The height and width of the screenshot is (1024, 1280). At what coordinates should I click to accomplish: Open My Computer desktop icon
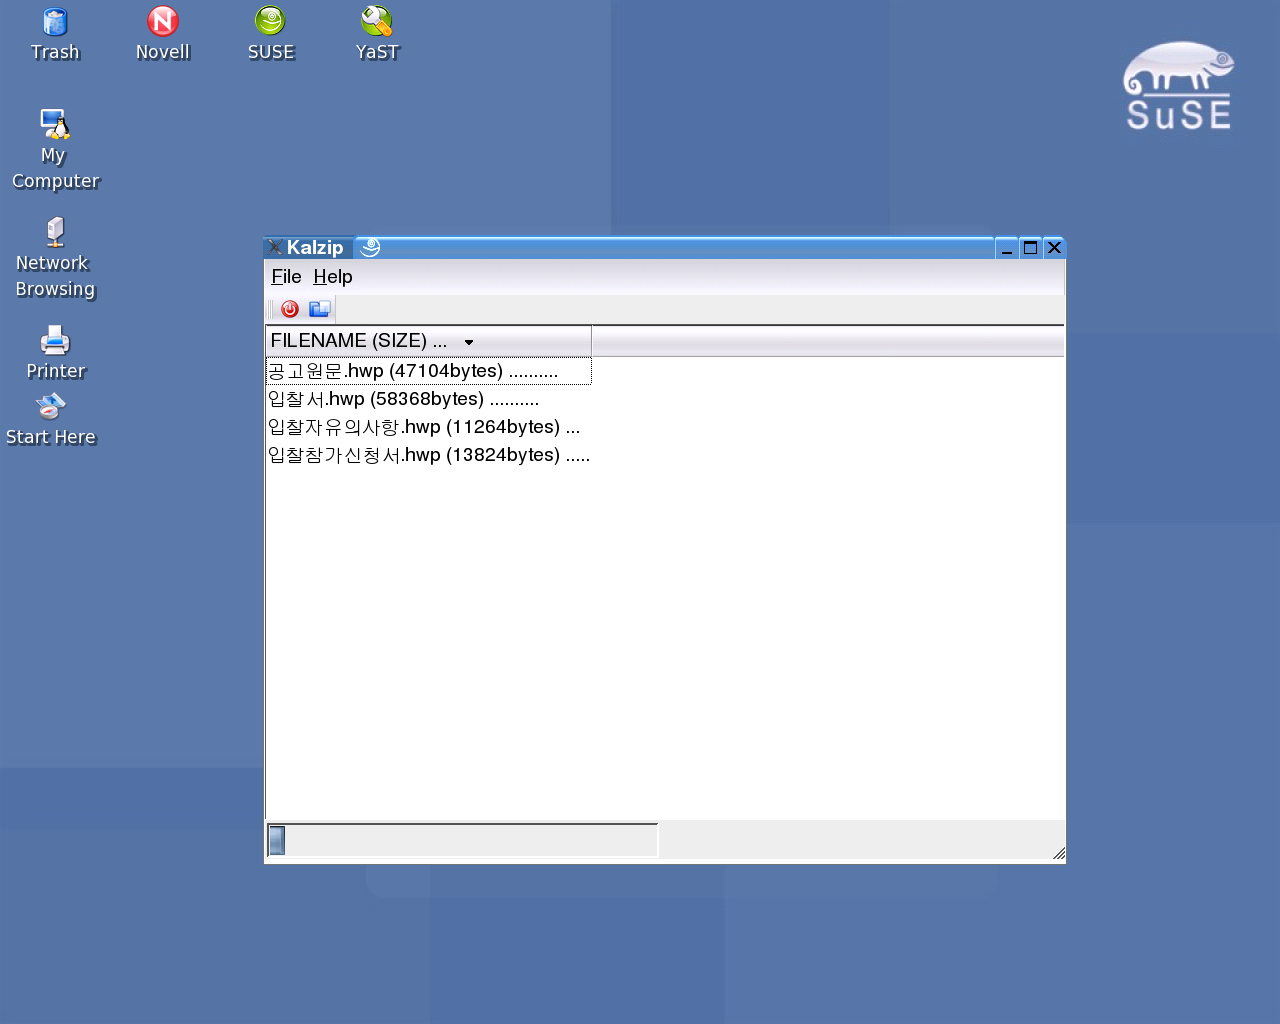55,125
